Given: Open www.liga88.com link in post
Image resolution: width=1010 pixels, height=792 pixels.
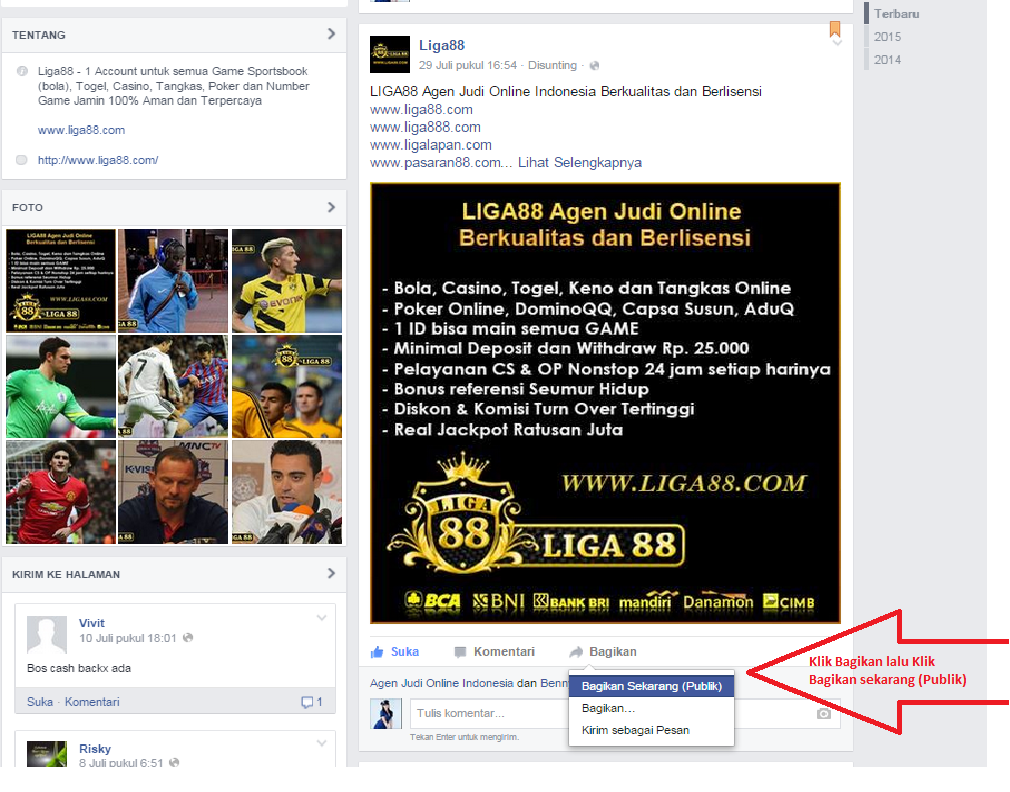Looking at the screenshot, I should point(421,109).
